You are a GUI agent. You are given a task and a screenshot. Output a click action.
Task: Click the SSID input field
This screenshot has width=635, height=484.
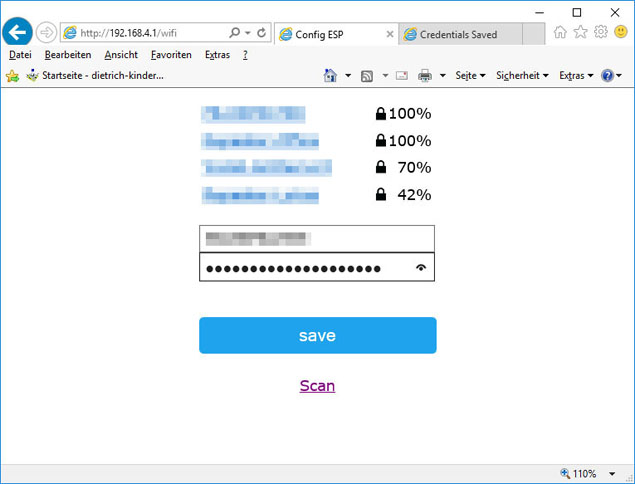(x=317, y=239)
